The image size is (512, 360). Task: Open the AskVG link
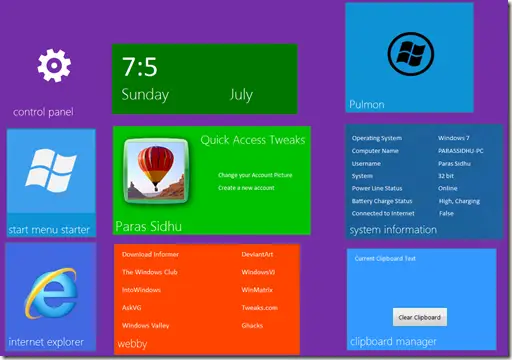point(131,307)
